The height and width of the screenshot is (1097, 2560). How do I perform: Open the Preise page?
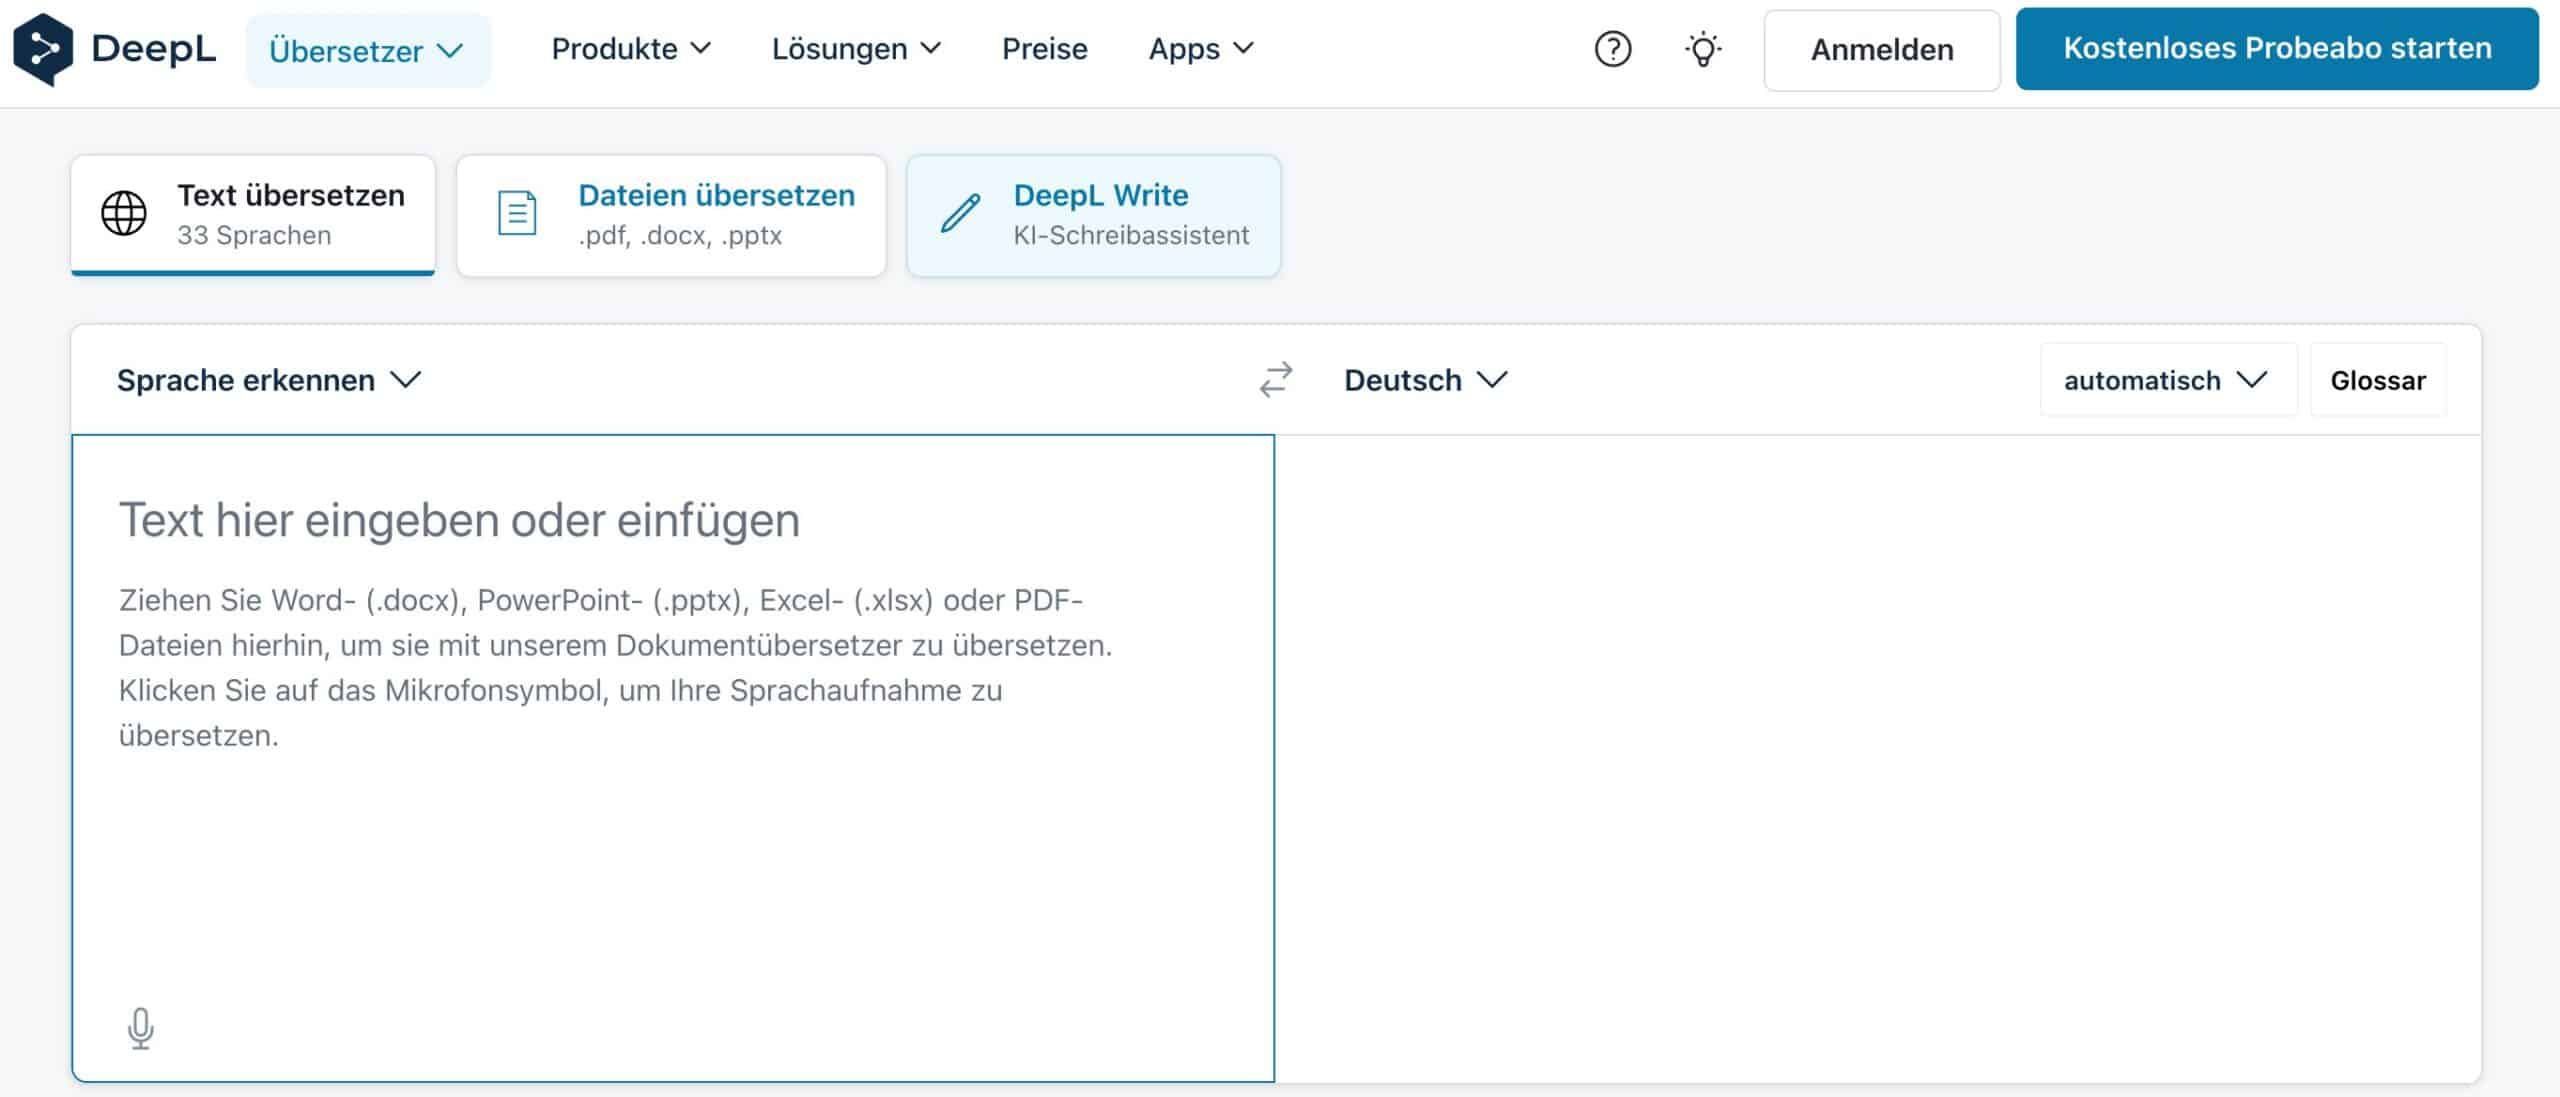point(1044,48)
